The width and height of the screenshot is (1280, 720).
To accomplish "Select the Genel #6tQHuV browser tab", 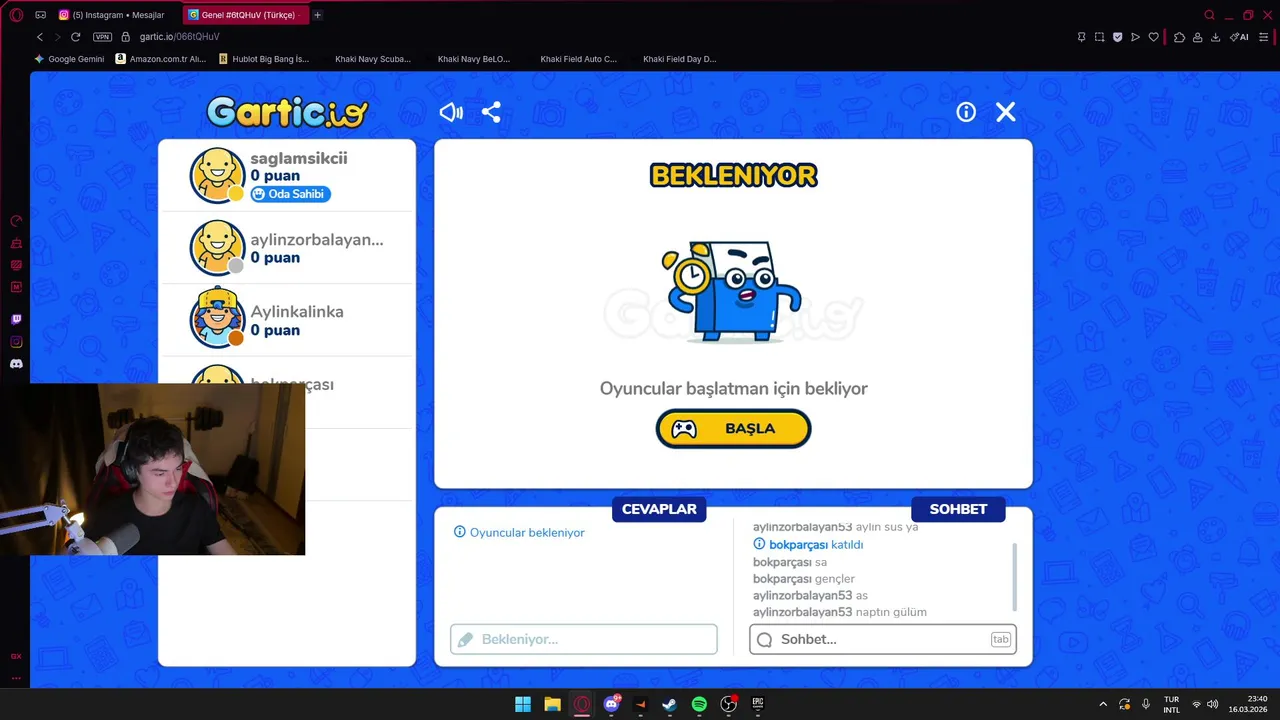I will pyautogui.click(x=247, y=15).
